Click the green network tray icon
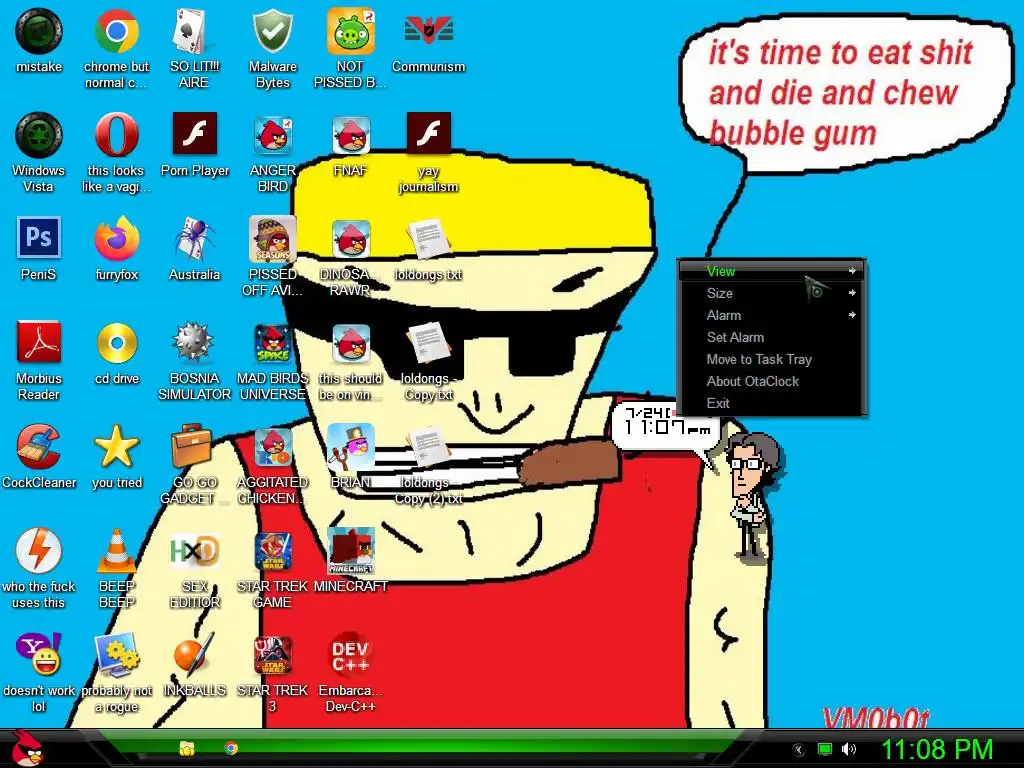This screenshot has height=768, width=1024. [825, 749]
